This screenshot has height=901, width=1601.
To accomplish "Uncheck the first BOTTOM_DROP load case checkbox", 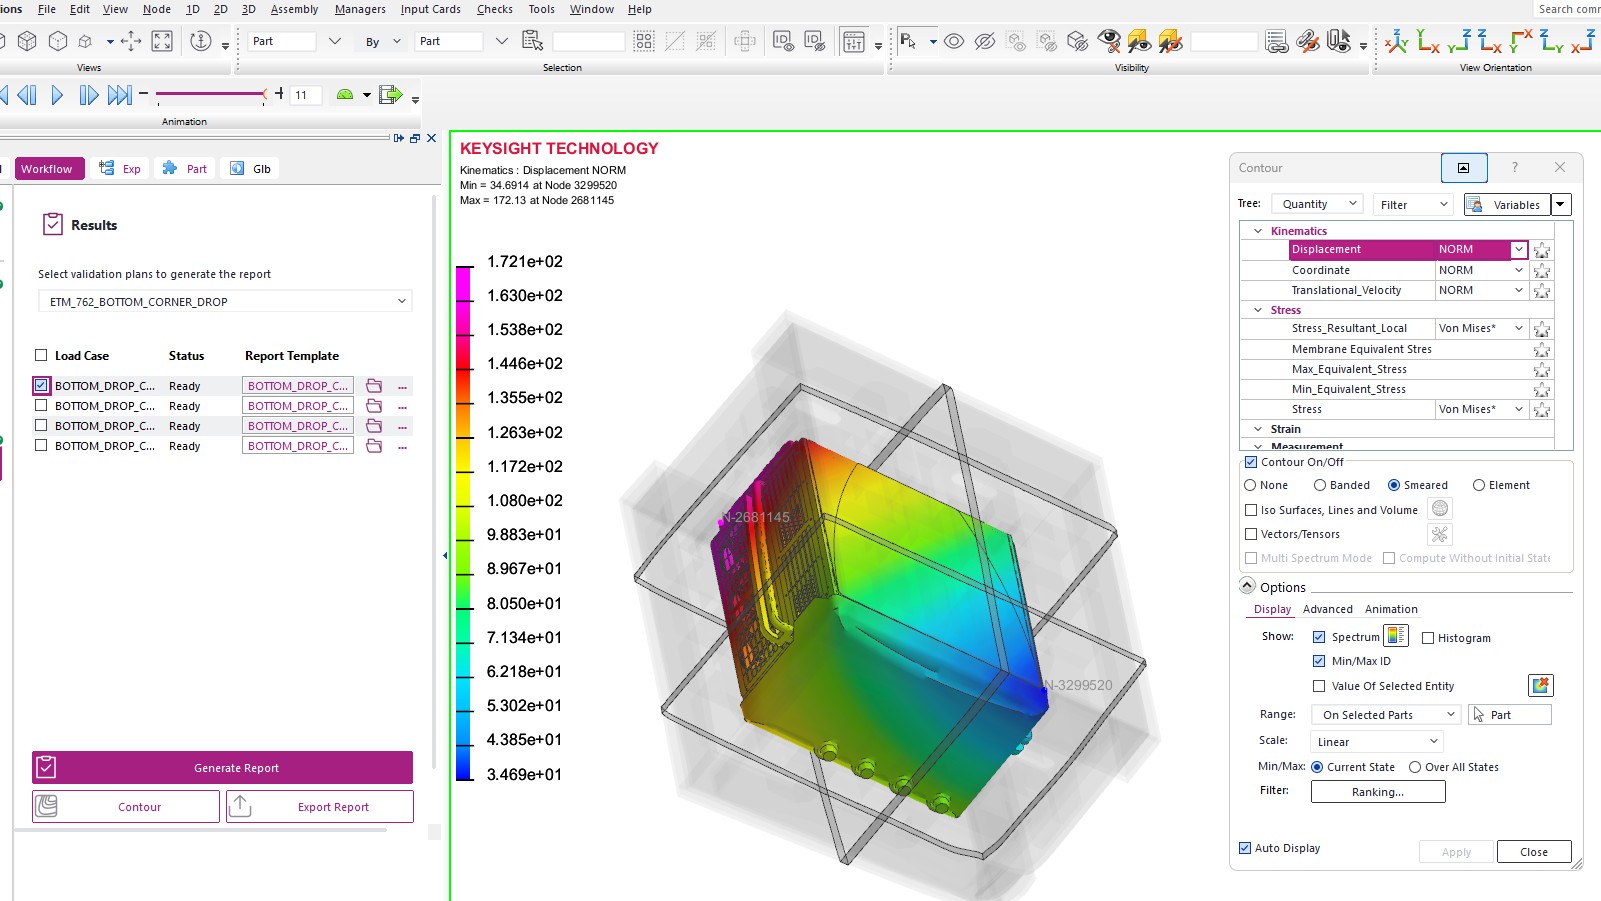I will (41, 385).
